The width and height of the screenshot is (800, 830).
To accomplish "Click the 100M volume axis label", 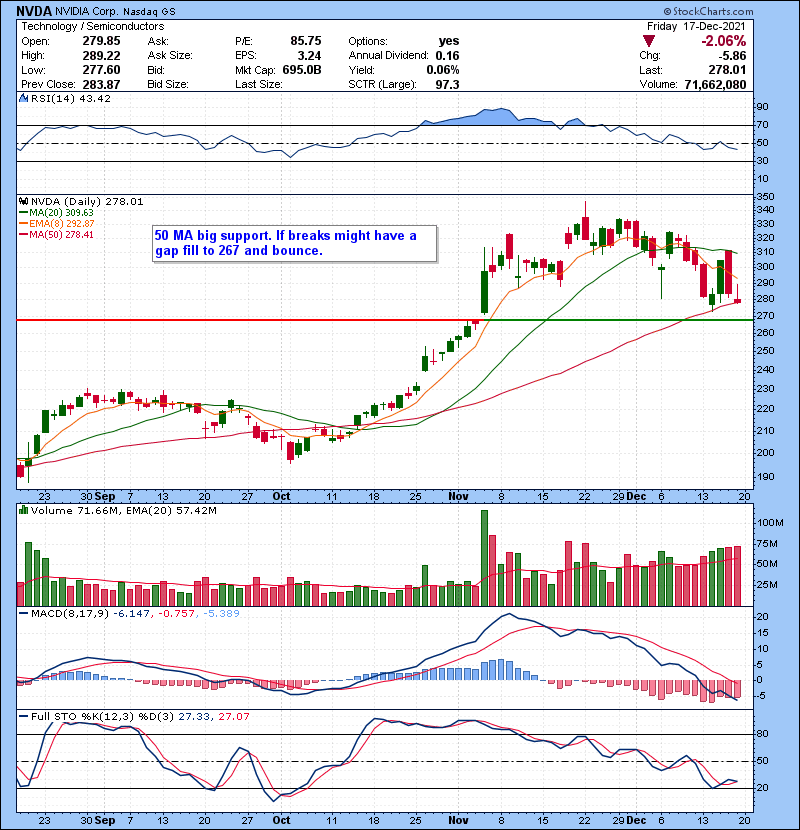I will (770, 523).
